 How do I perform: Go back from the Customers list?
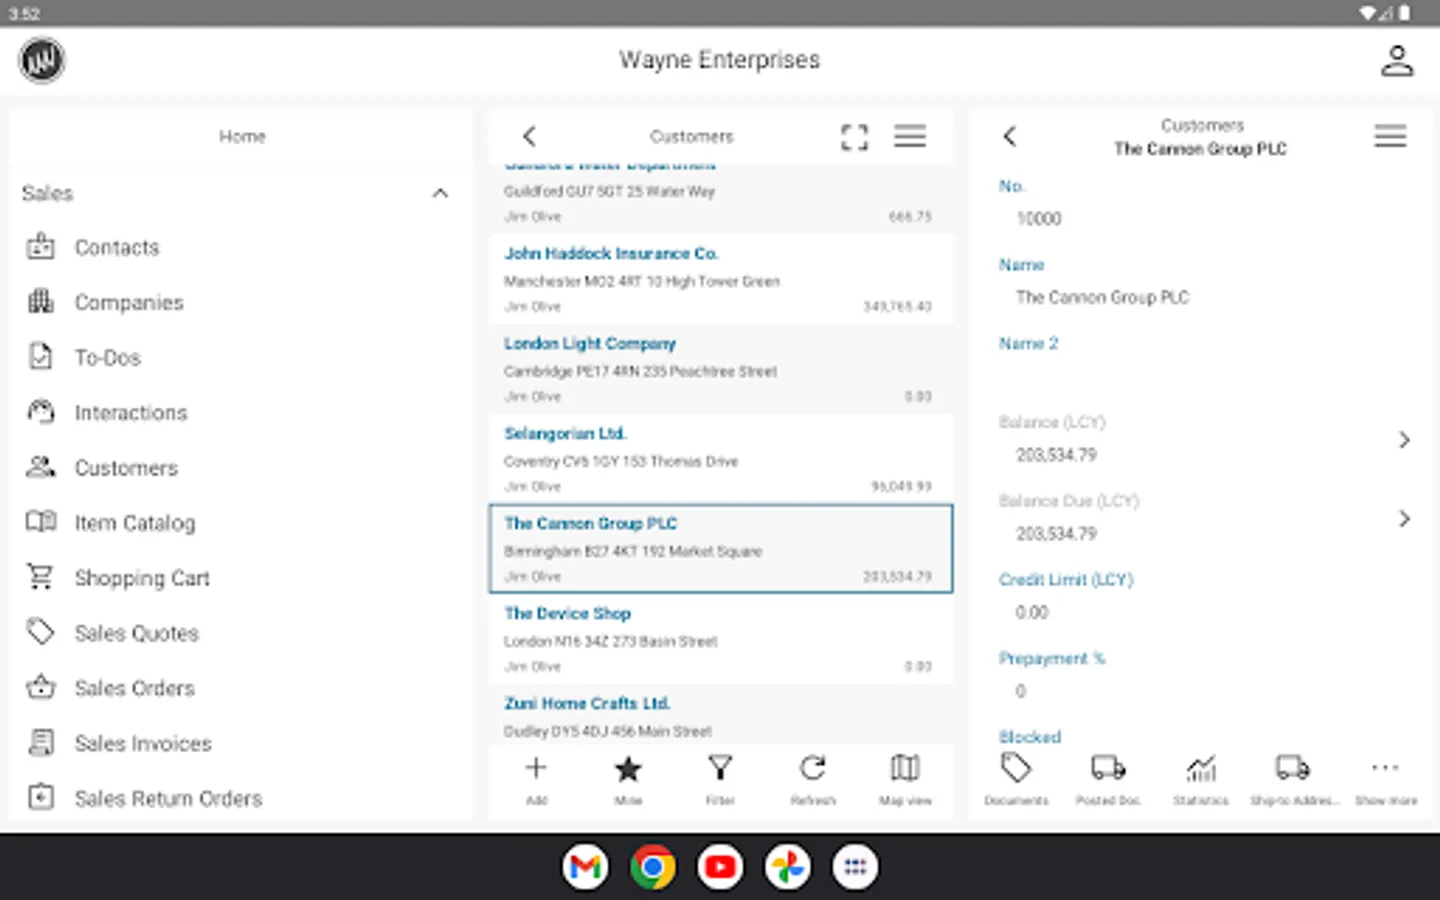click(530, 136)
